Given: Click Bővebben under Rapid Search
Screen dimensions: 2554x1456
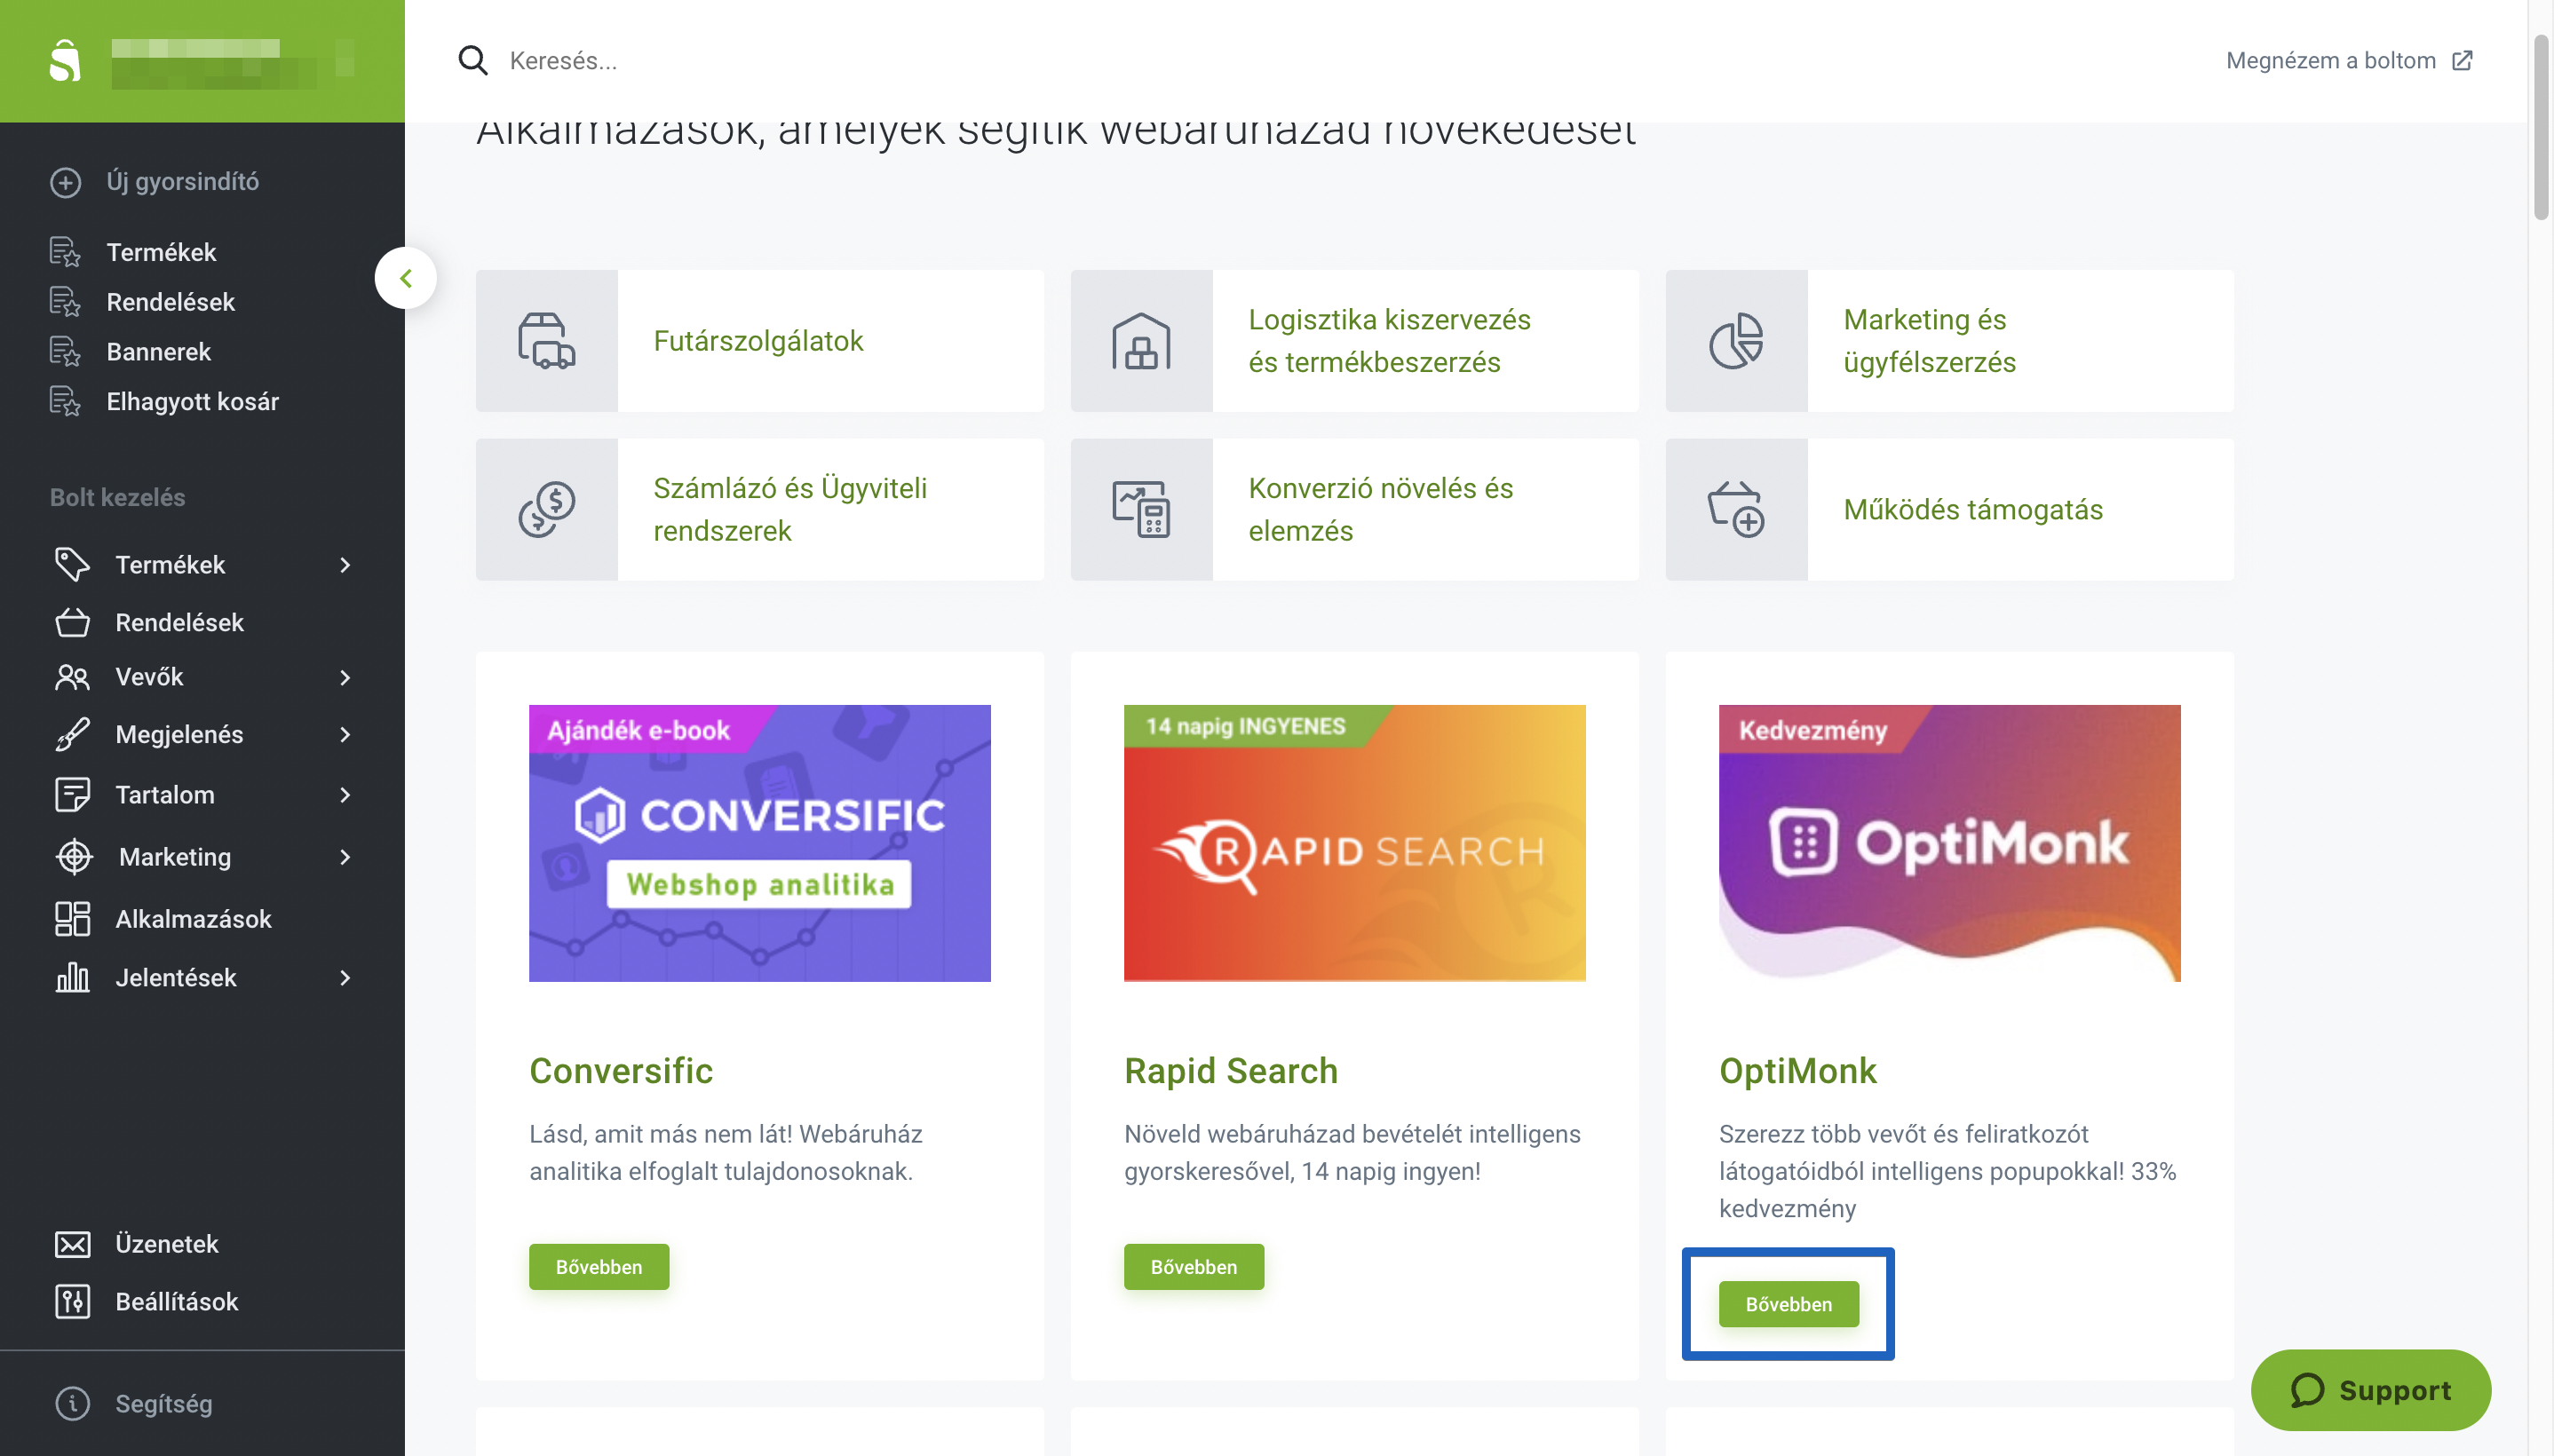Looking at the screenshot, I should tap(1194, 1267).
